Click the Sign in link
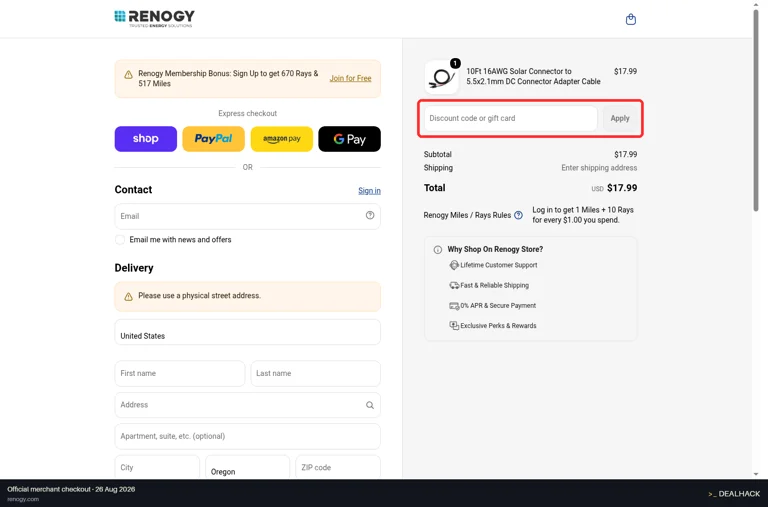The image size is (768, 507). click(369, 191)
